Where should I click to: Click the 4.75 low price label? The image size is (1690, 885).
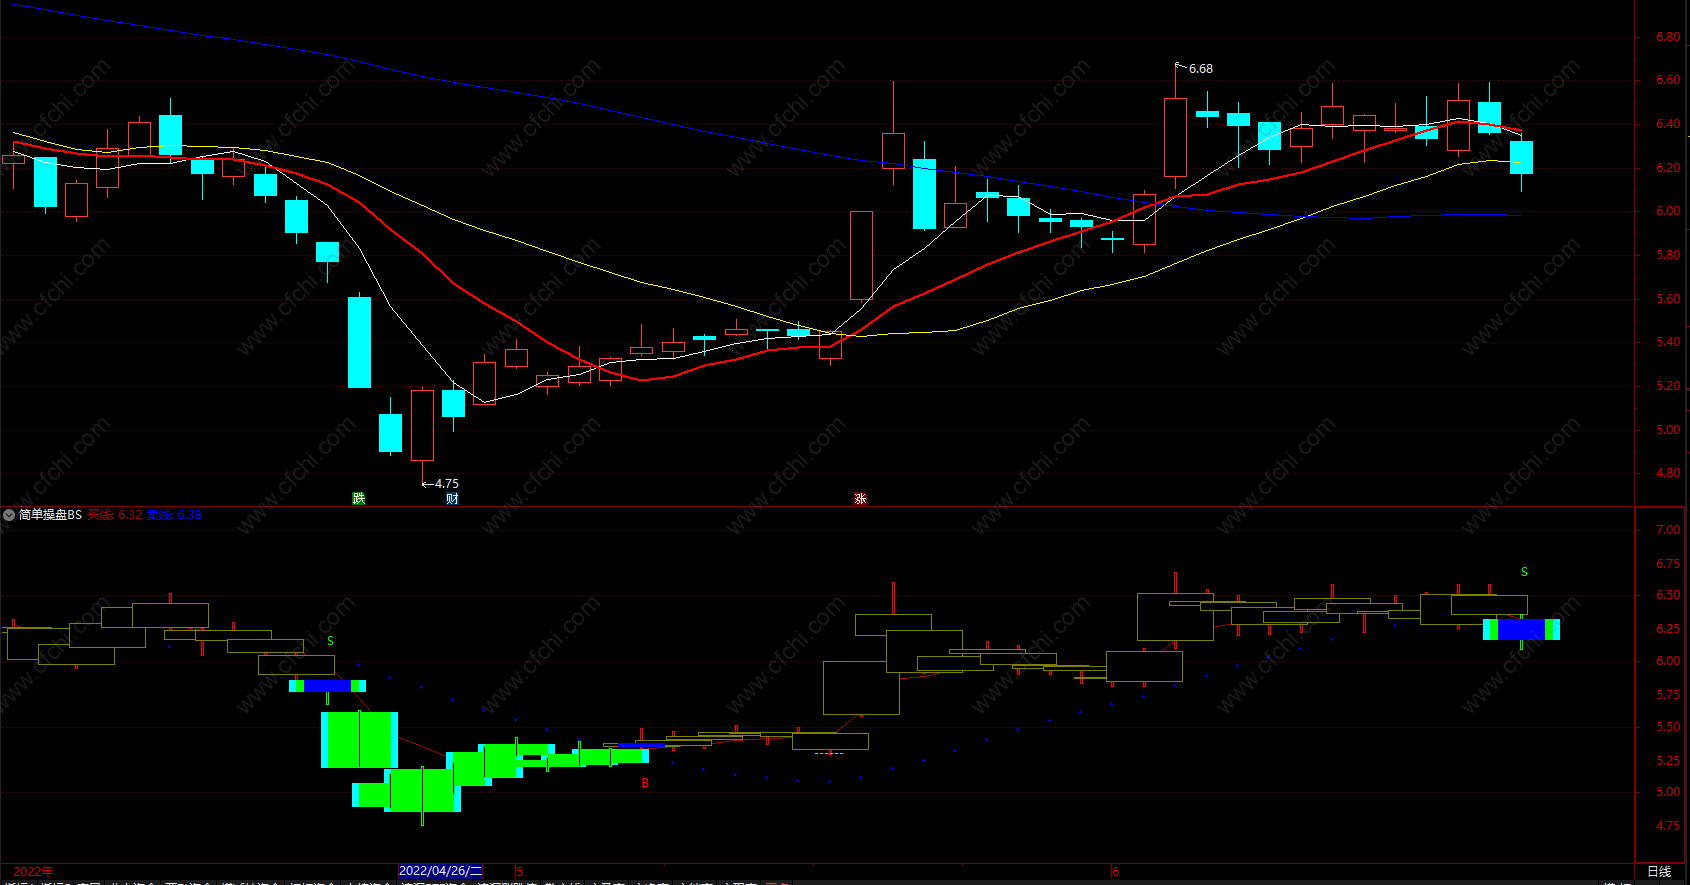click(447, 483)
